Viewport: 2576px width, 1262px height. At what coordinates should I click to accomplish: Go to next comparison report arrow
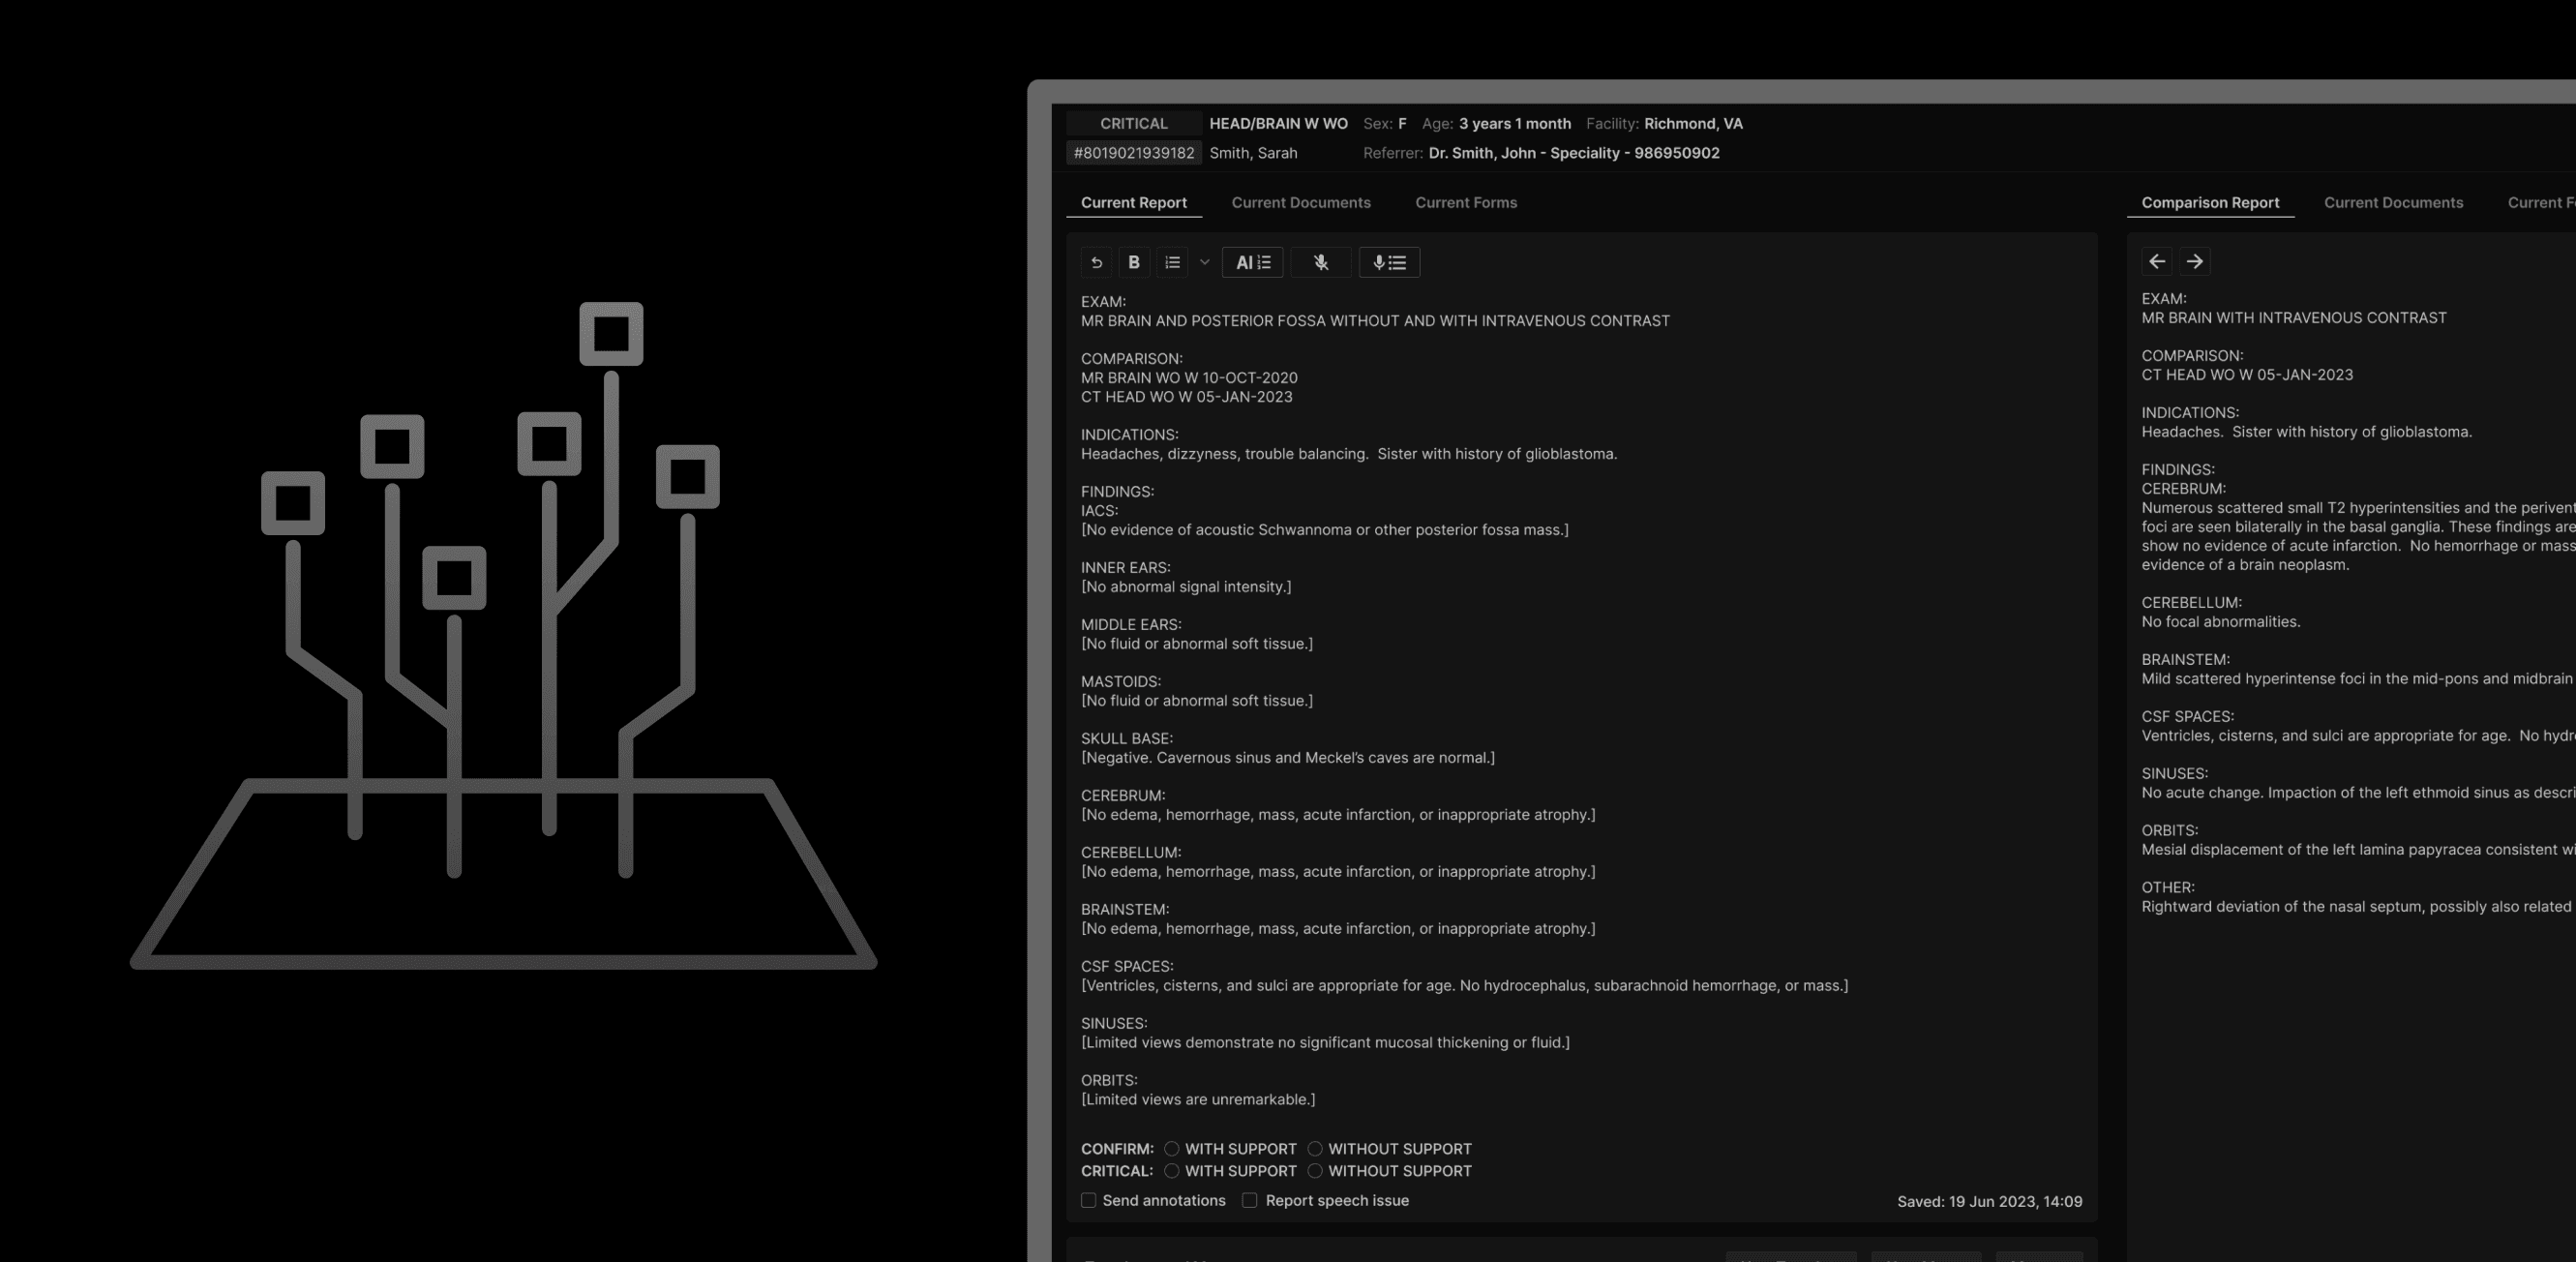(2194, 261)
